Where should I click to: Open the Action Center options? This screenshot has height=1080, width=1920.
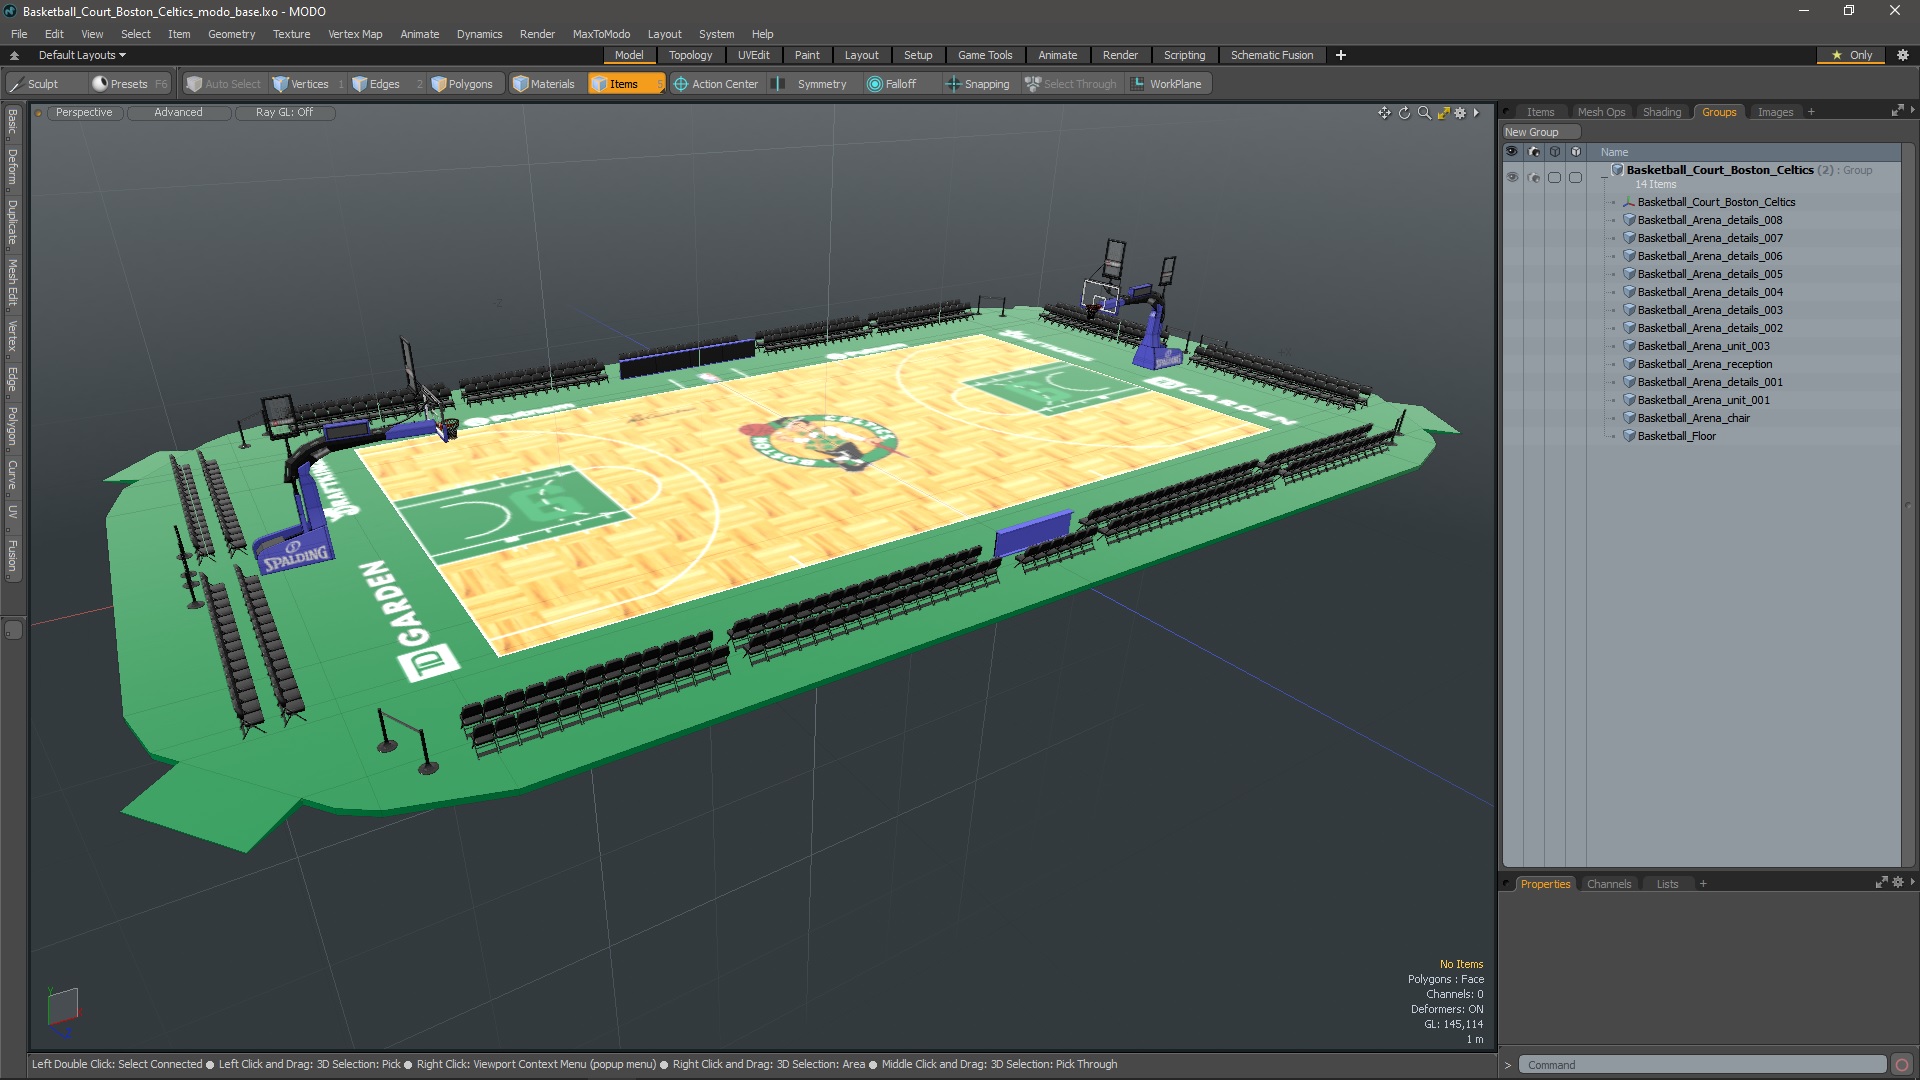click(716, 84)
